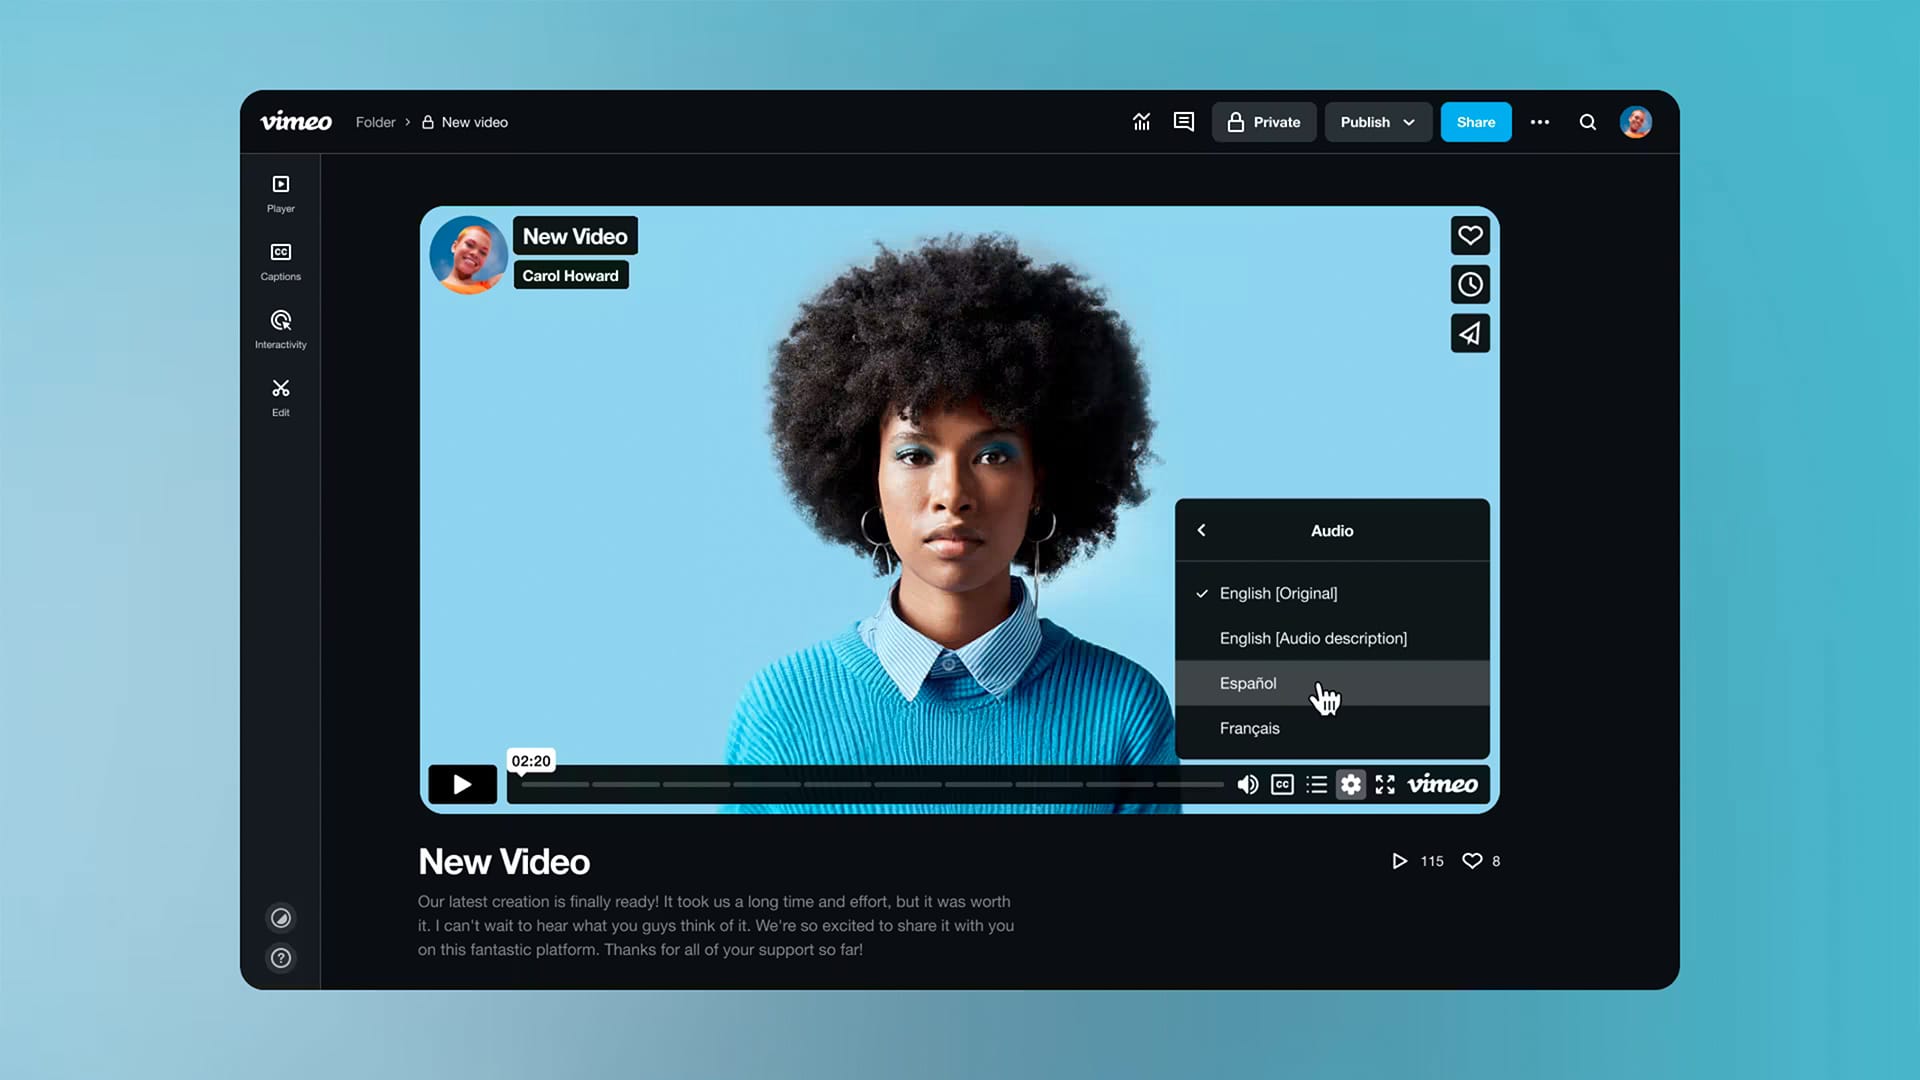Viewport: 1920px width, 1080px height.
Task: Like the video with heart overlay
Action: [x=1469, y=236]
